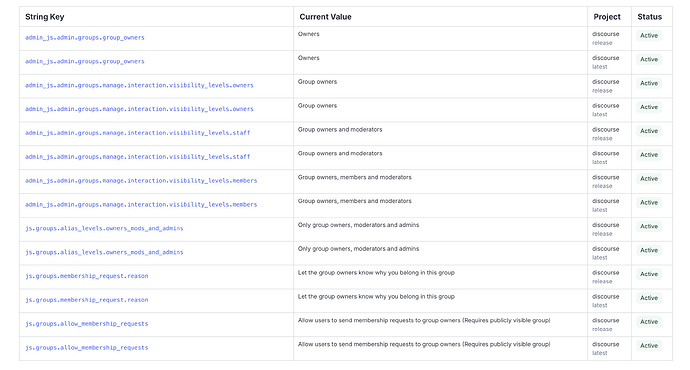Click Active badge for visibility_levels.staff release row
This screenshot has width=690, height=370.
[x=649, y=131]
